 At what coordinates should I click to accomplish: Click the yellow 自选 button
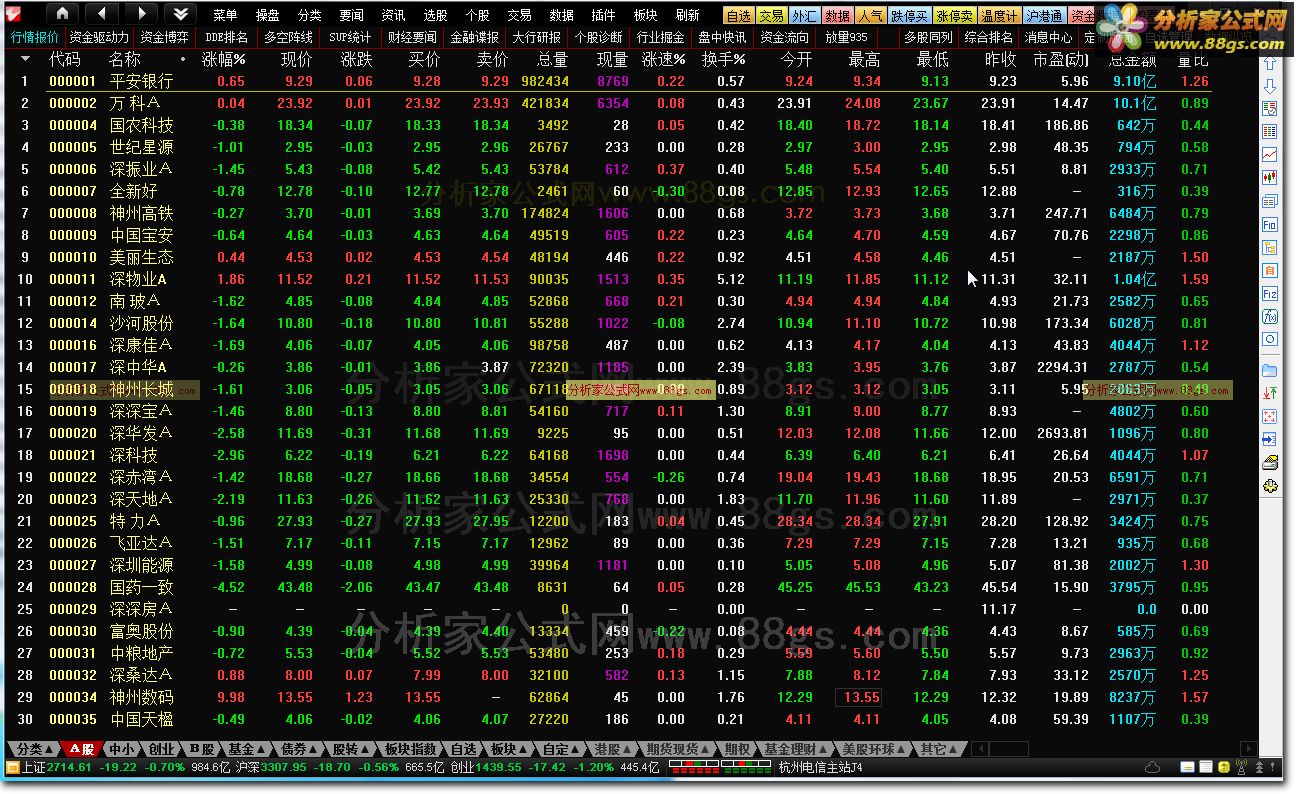click(738, 16)
